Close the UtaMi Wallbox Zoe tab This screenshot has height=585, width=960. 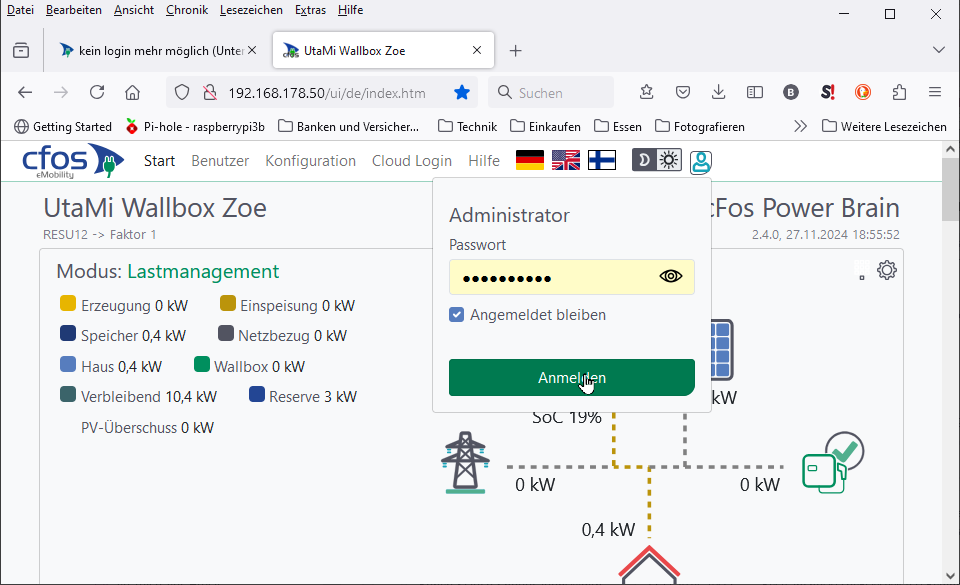(477, 50)
